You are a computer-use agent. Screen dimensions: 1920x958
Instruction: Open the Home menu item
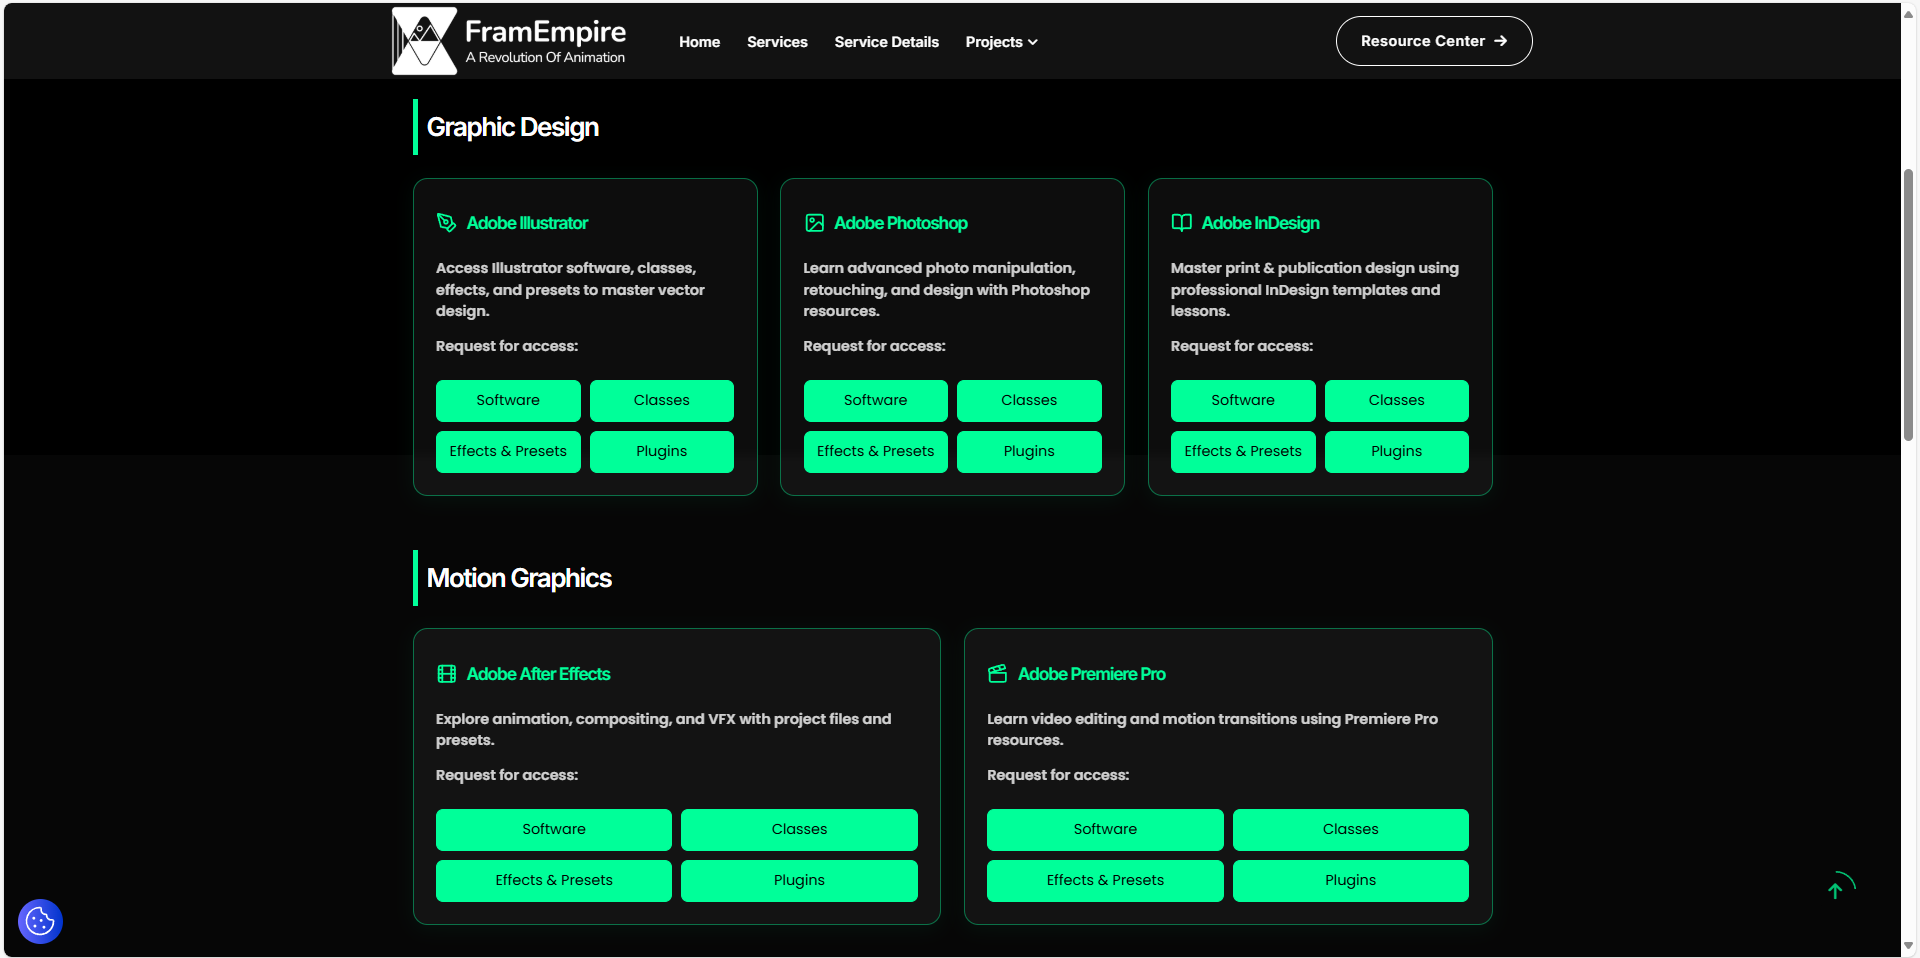699,42
